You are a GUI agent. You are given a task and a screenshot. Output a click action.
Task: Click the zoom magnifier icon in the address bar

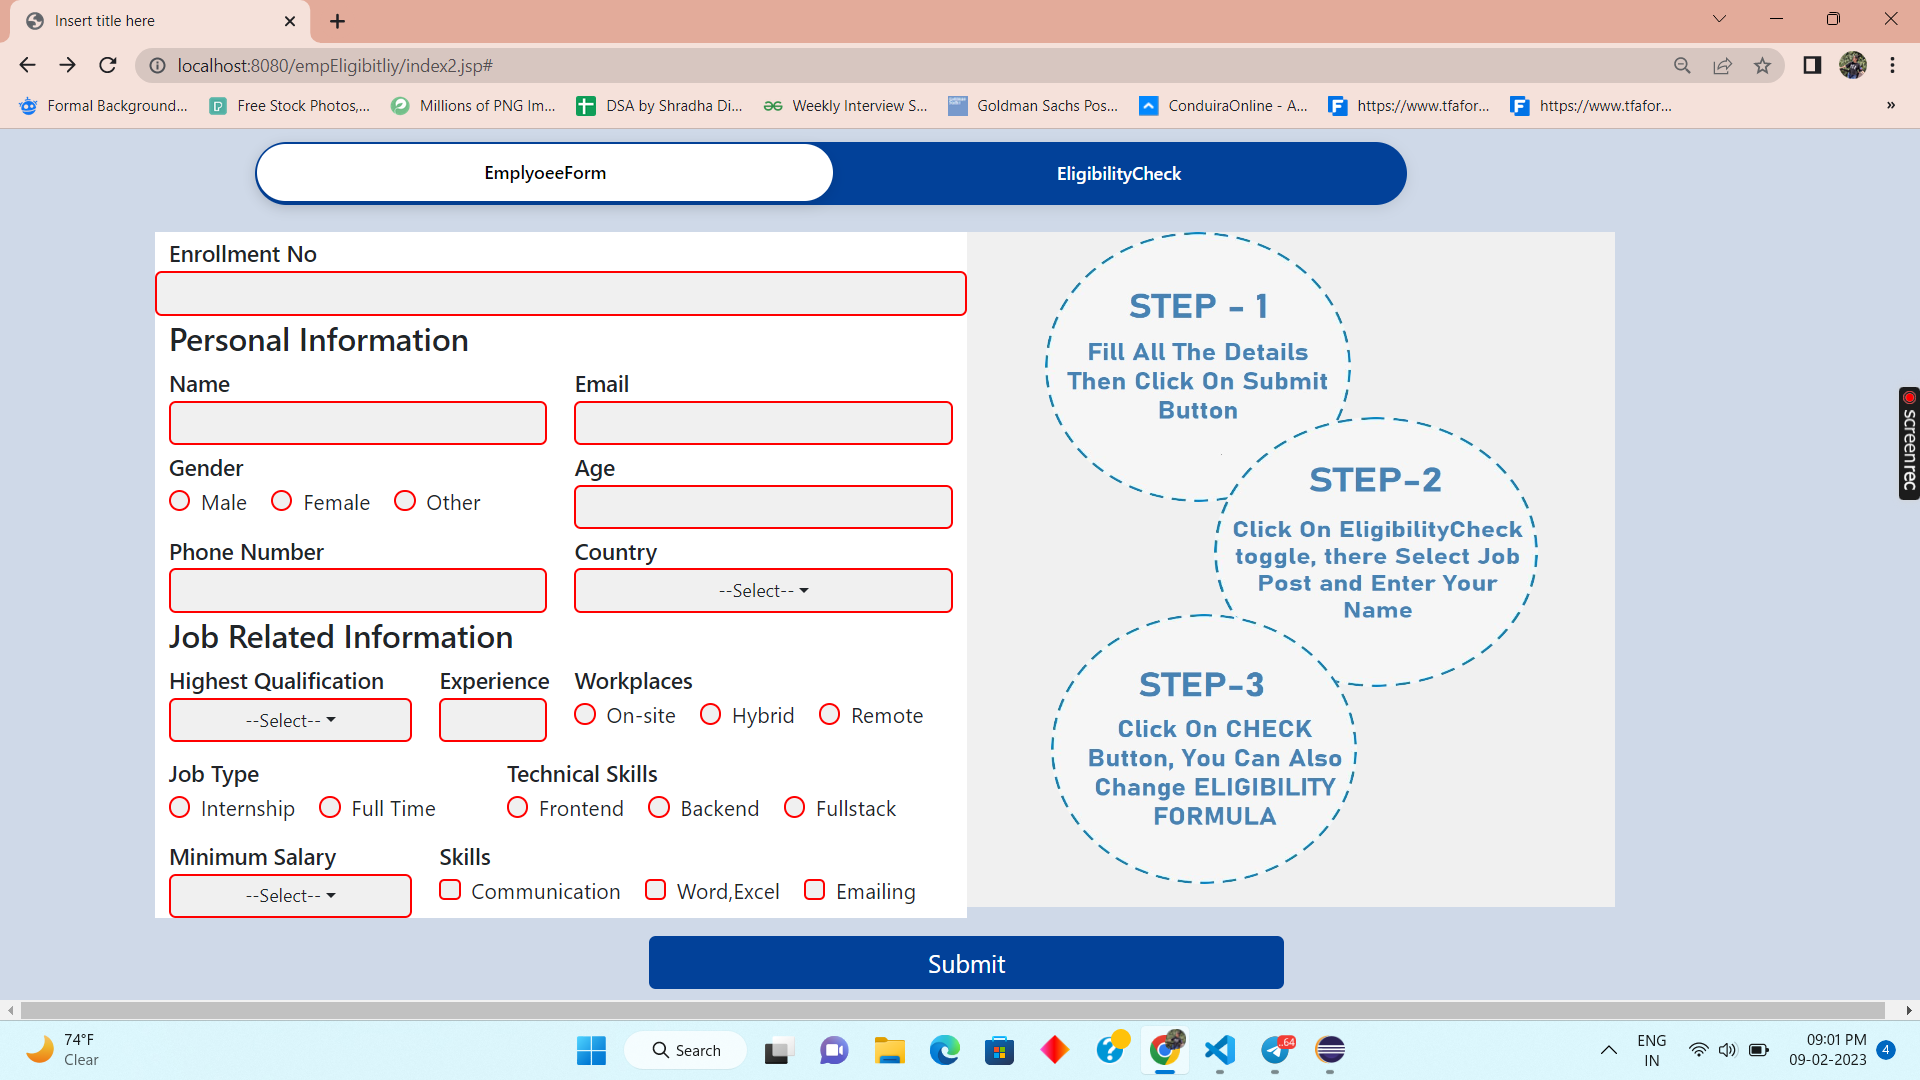(1682, 66)
